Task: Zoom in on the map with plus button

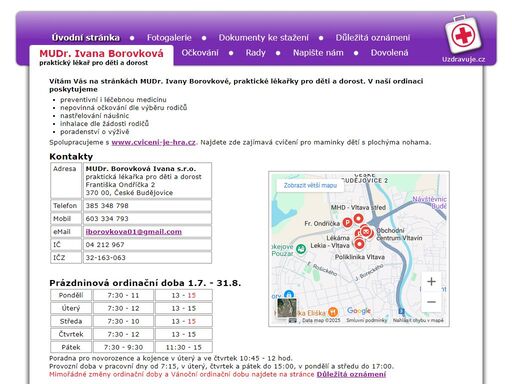Action: 431,281
